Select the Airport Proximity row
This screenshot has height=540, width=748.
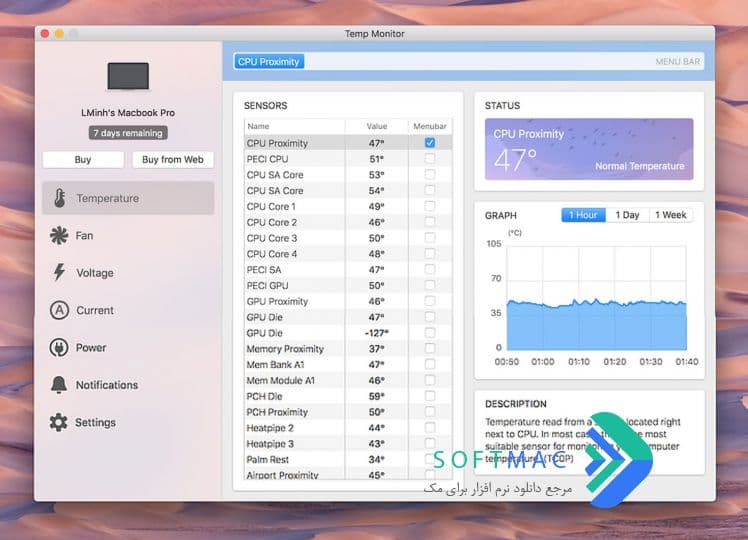pos(348,474)
